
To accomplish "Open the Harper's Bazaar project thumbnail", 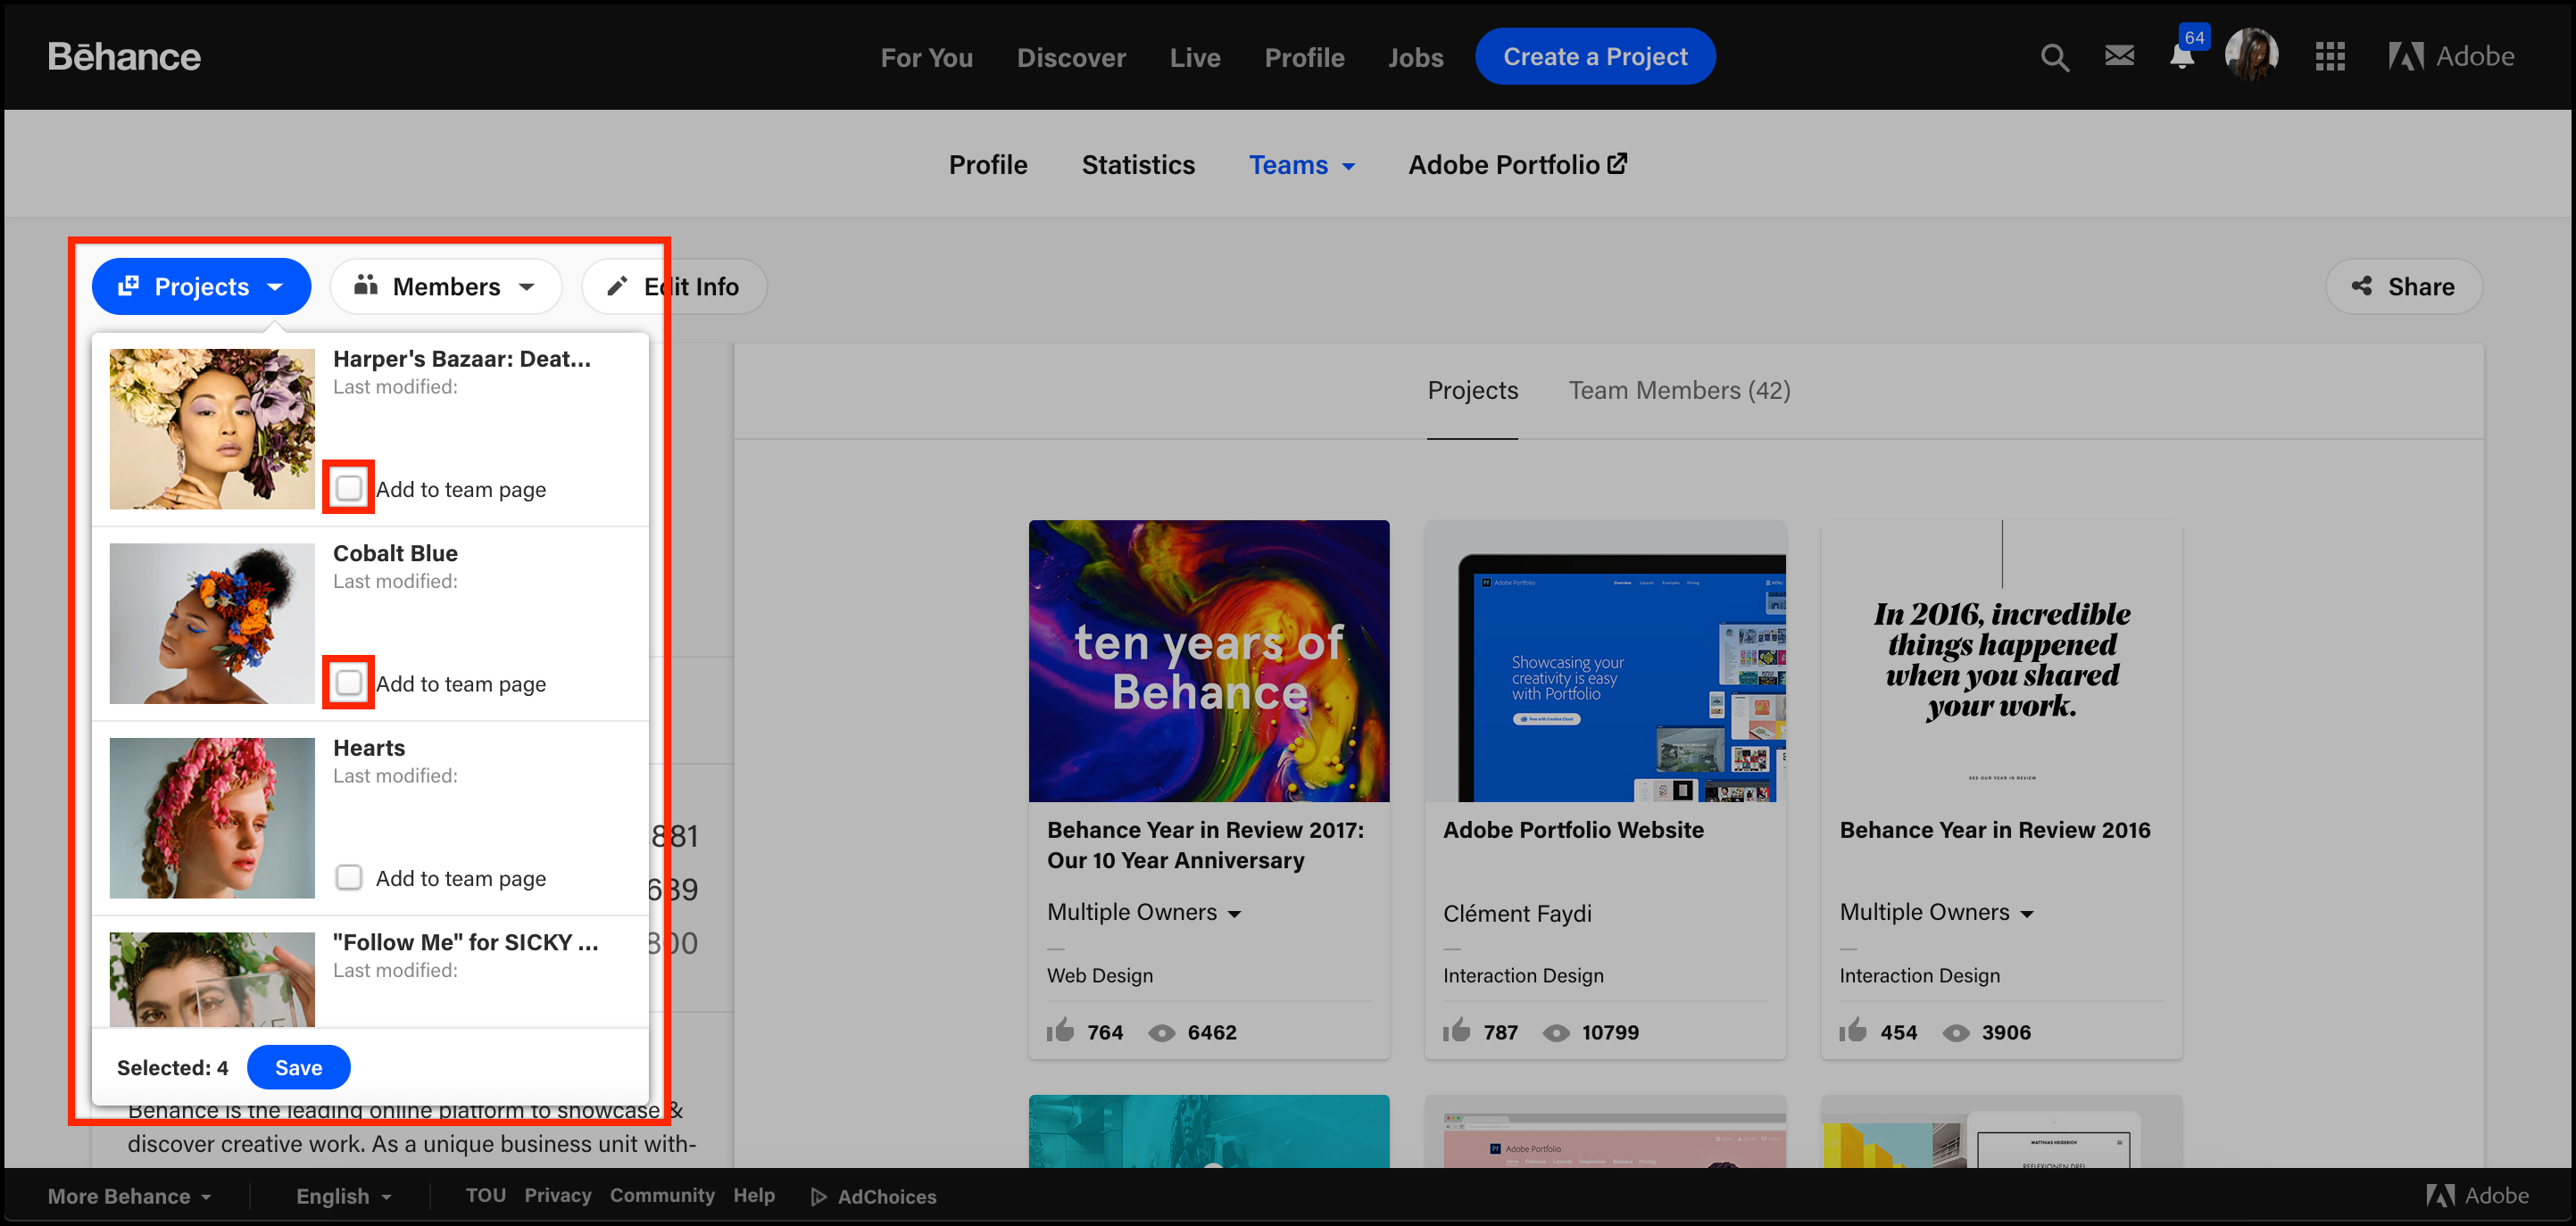I will click(212, 429).
